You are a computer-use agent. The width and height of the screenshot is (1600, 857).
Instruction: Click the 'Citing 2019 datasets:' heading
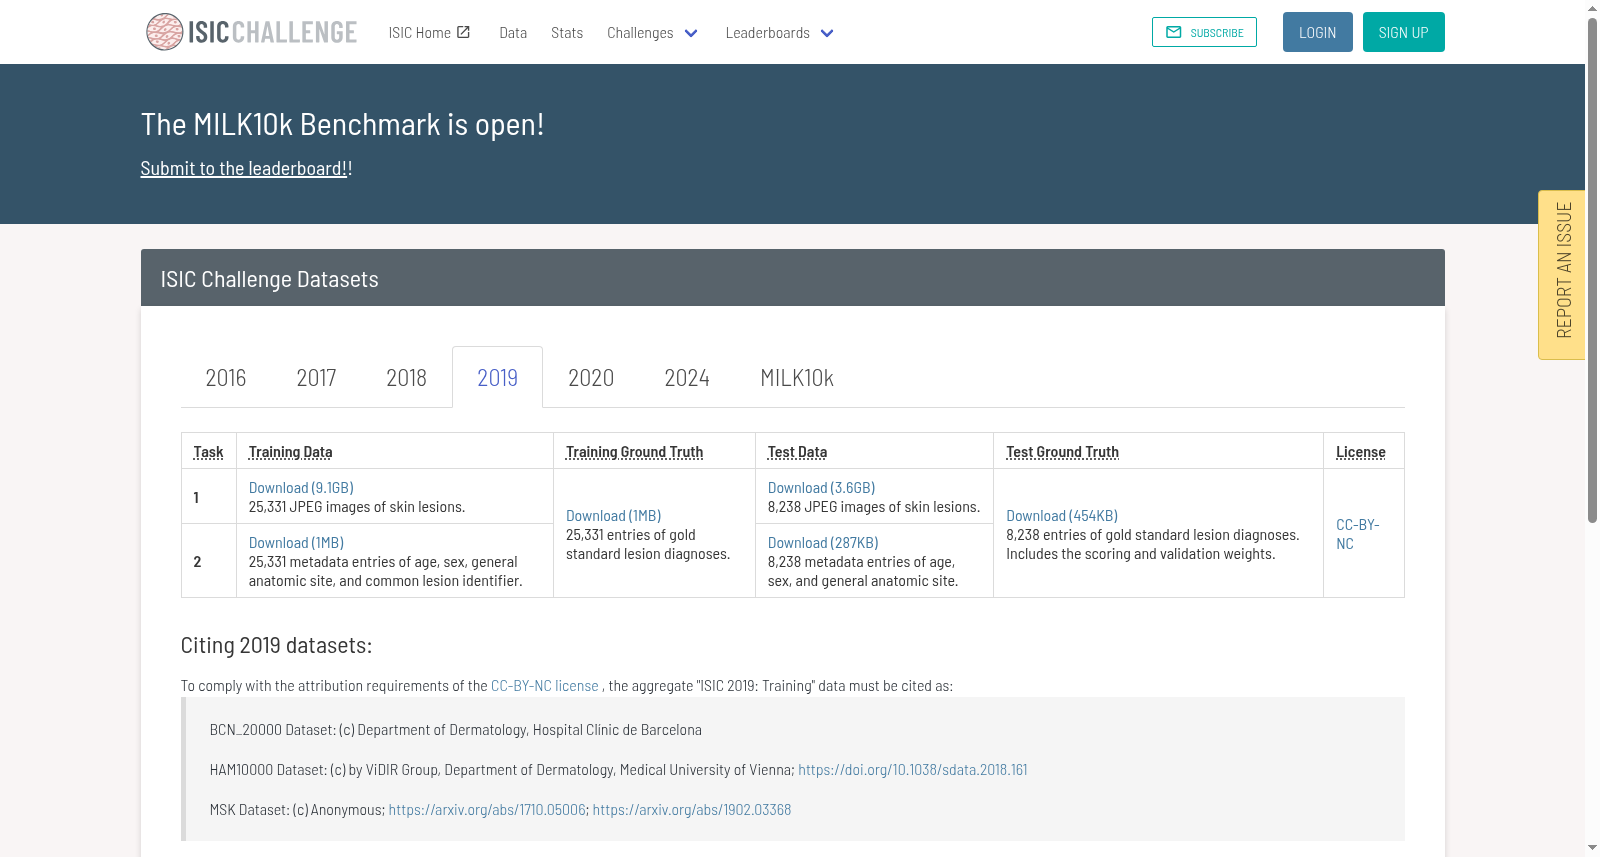[x=276, y=646]
